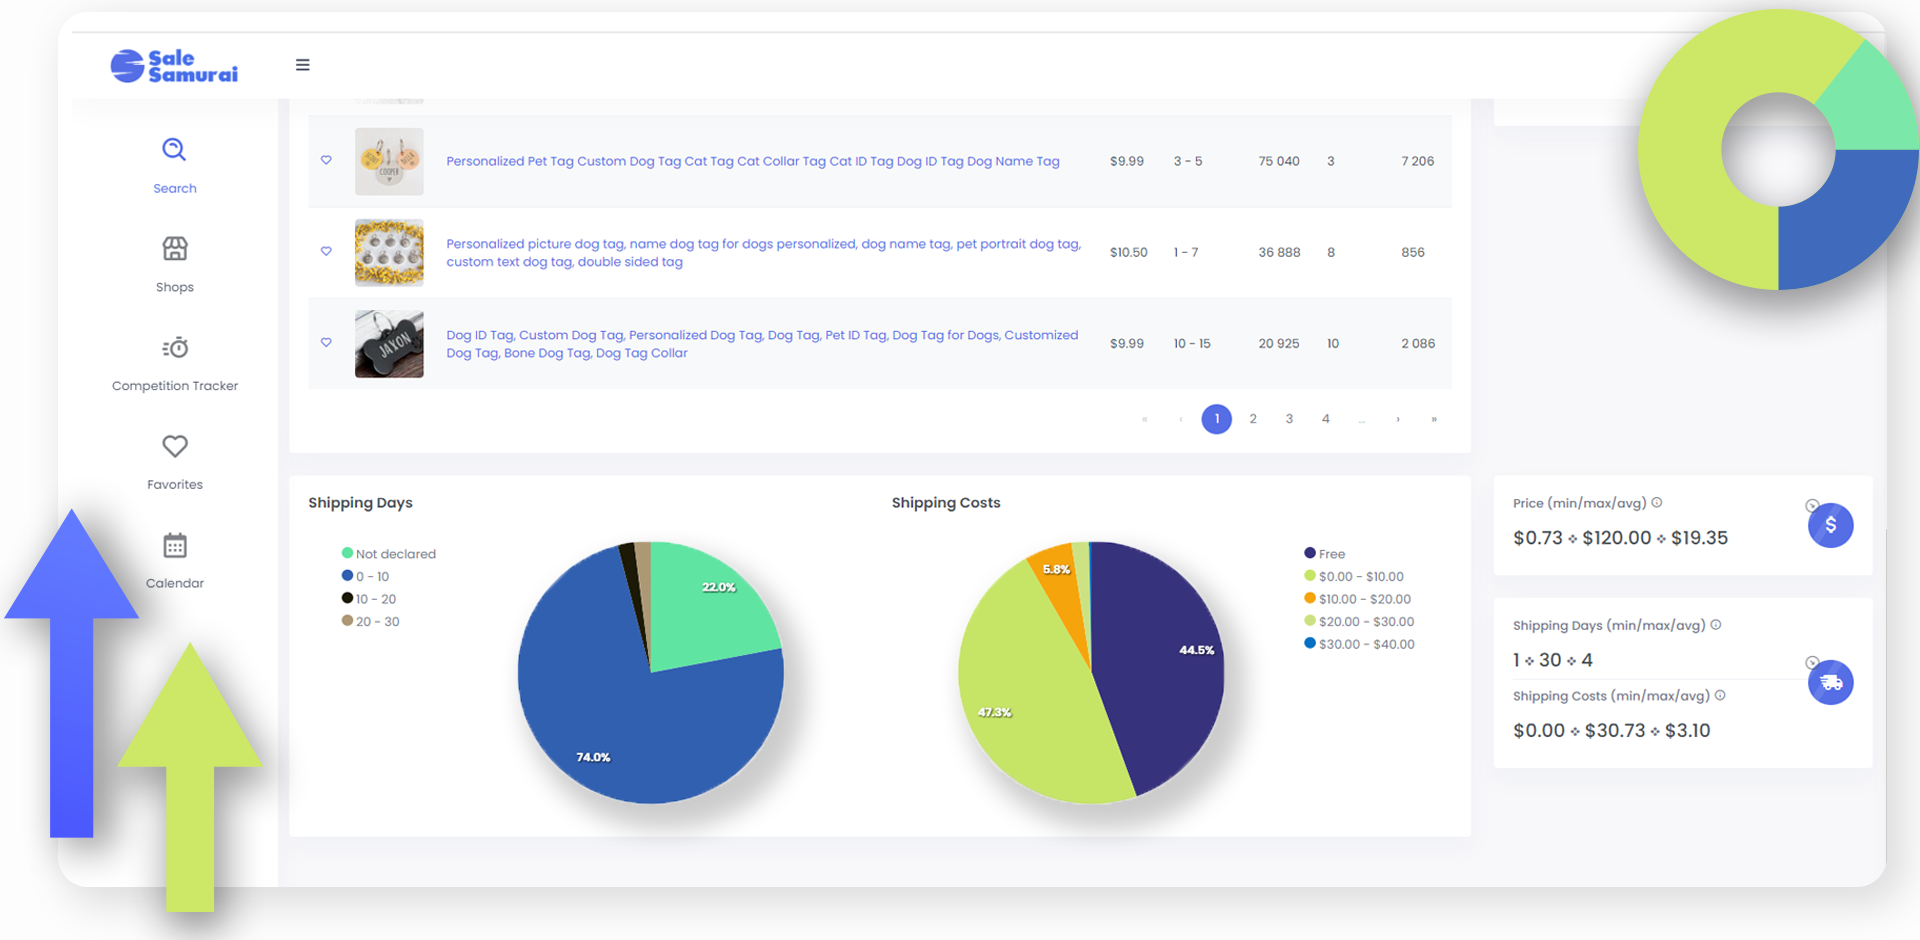Click the JAXON dog tag thumbnail
Screen dimensions: 1920x940
point(389,343)
